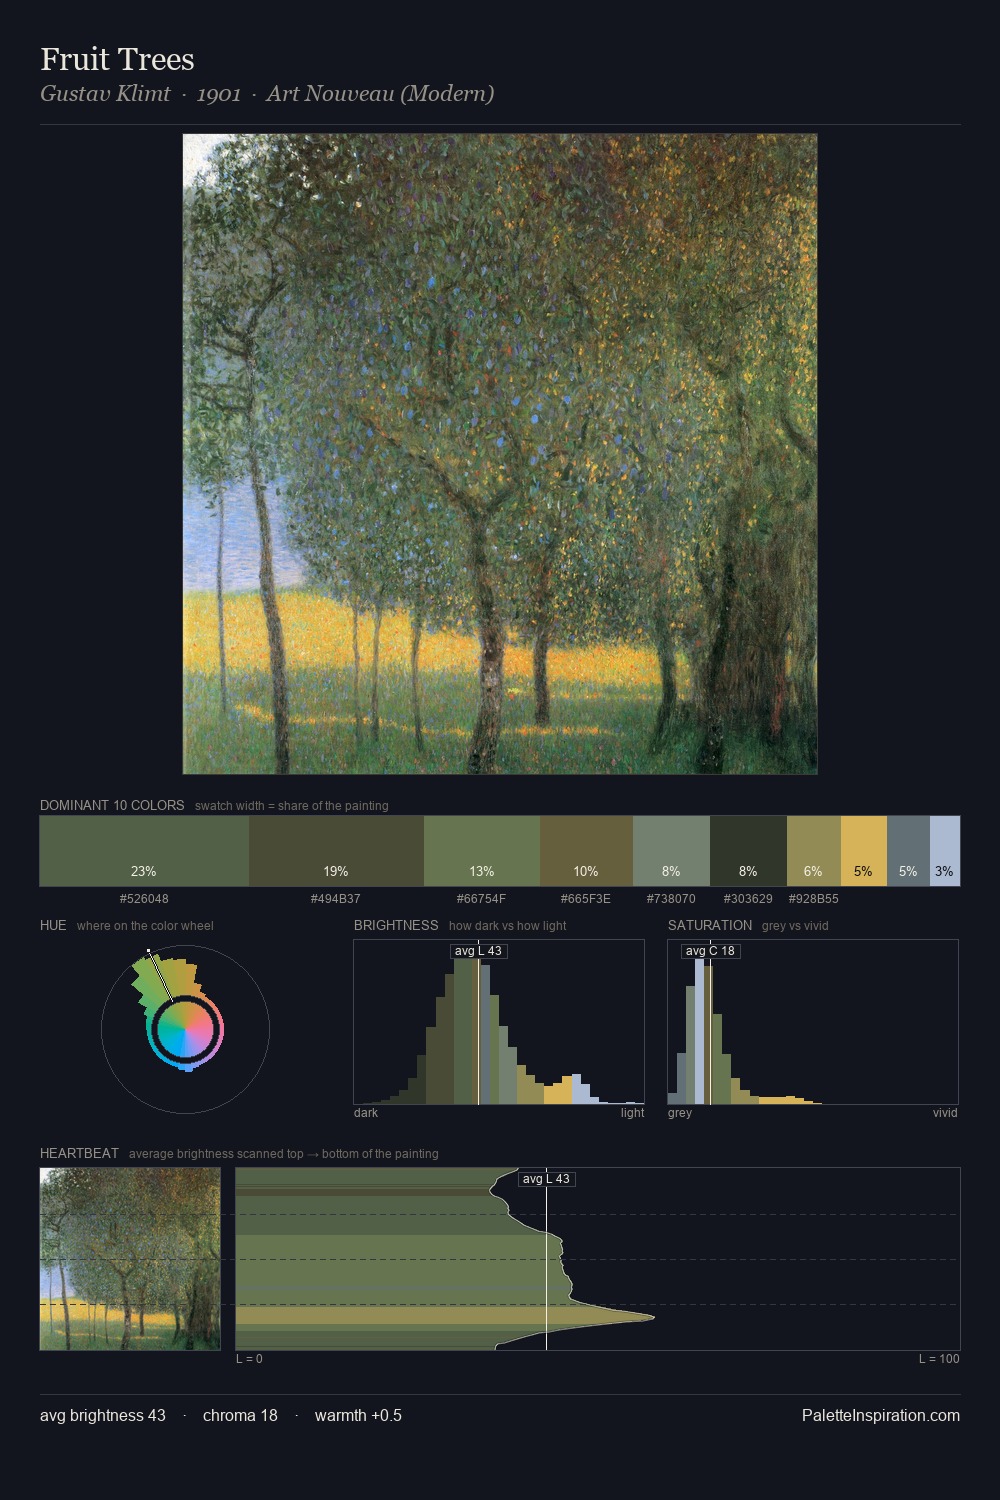Click the avg brightness 43 footer text
1000x1500 pixels.
(103, 1416)
